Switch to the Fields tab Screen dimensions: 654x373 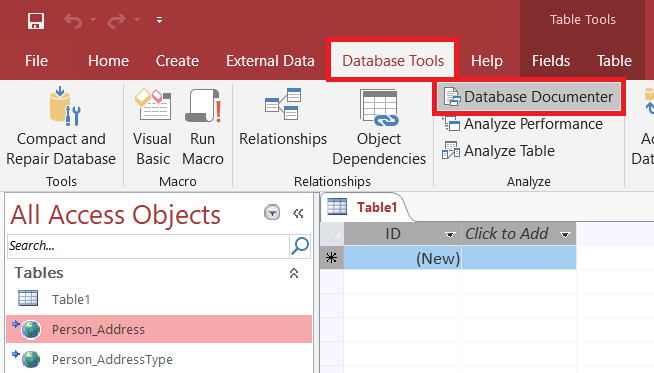click(x=551, y=61)
